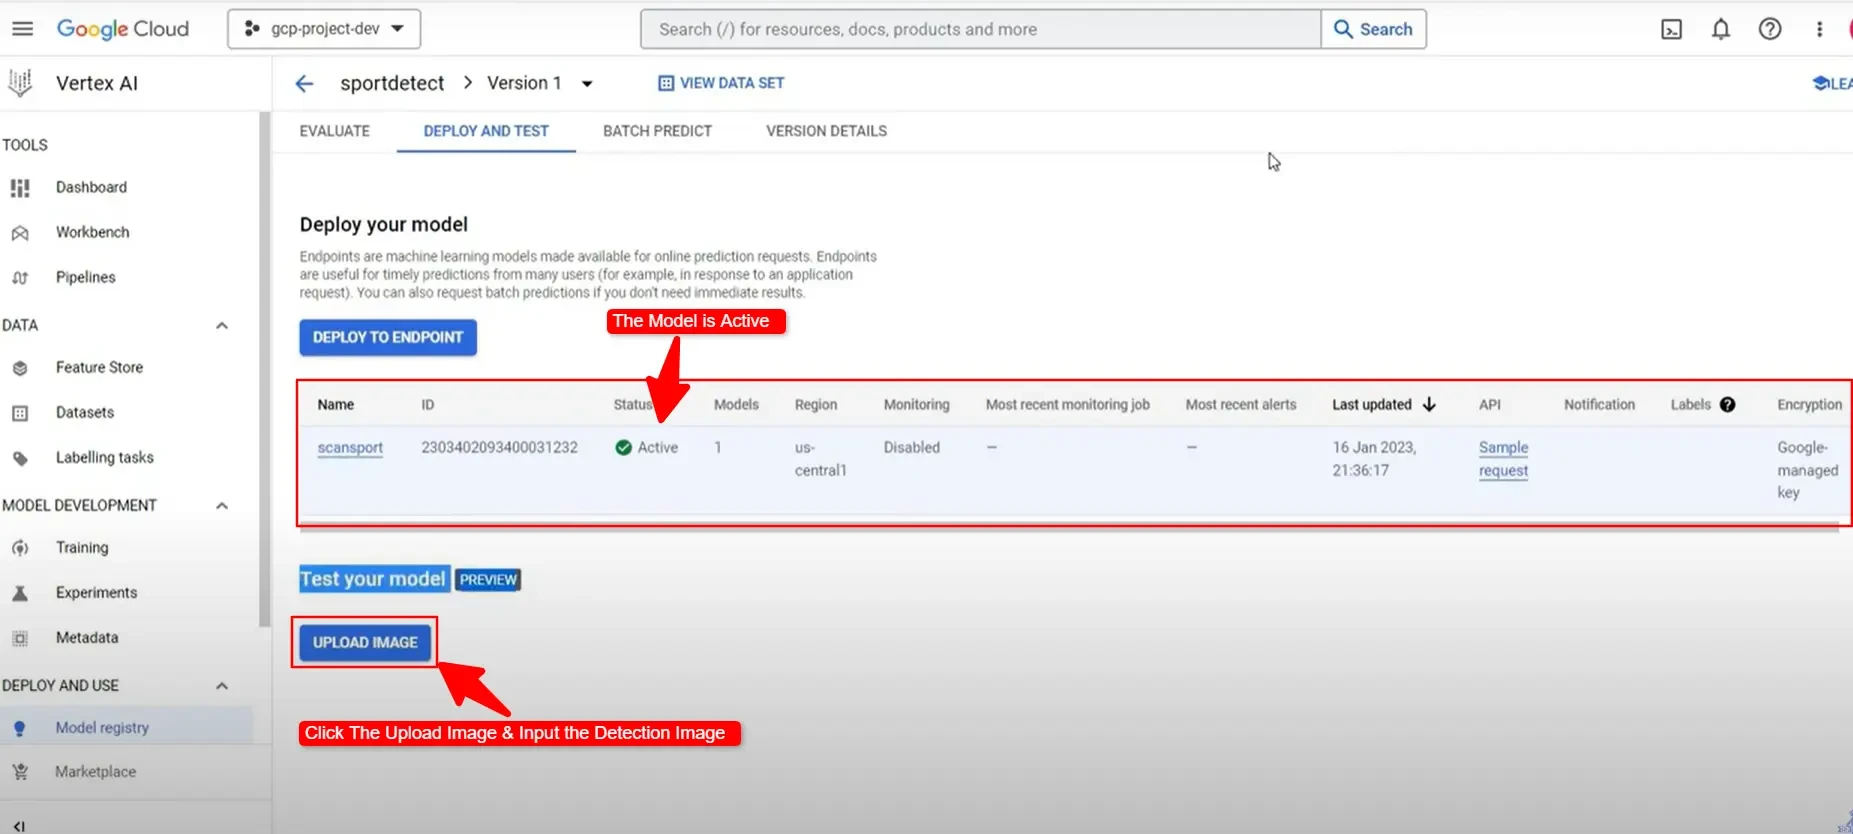Open the three-dot more options menu
This screenshot has height=834, width=1853.
[1819, 29]
